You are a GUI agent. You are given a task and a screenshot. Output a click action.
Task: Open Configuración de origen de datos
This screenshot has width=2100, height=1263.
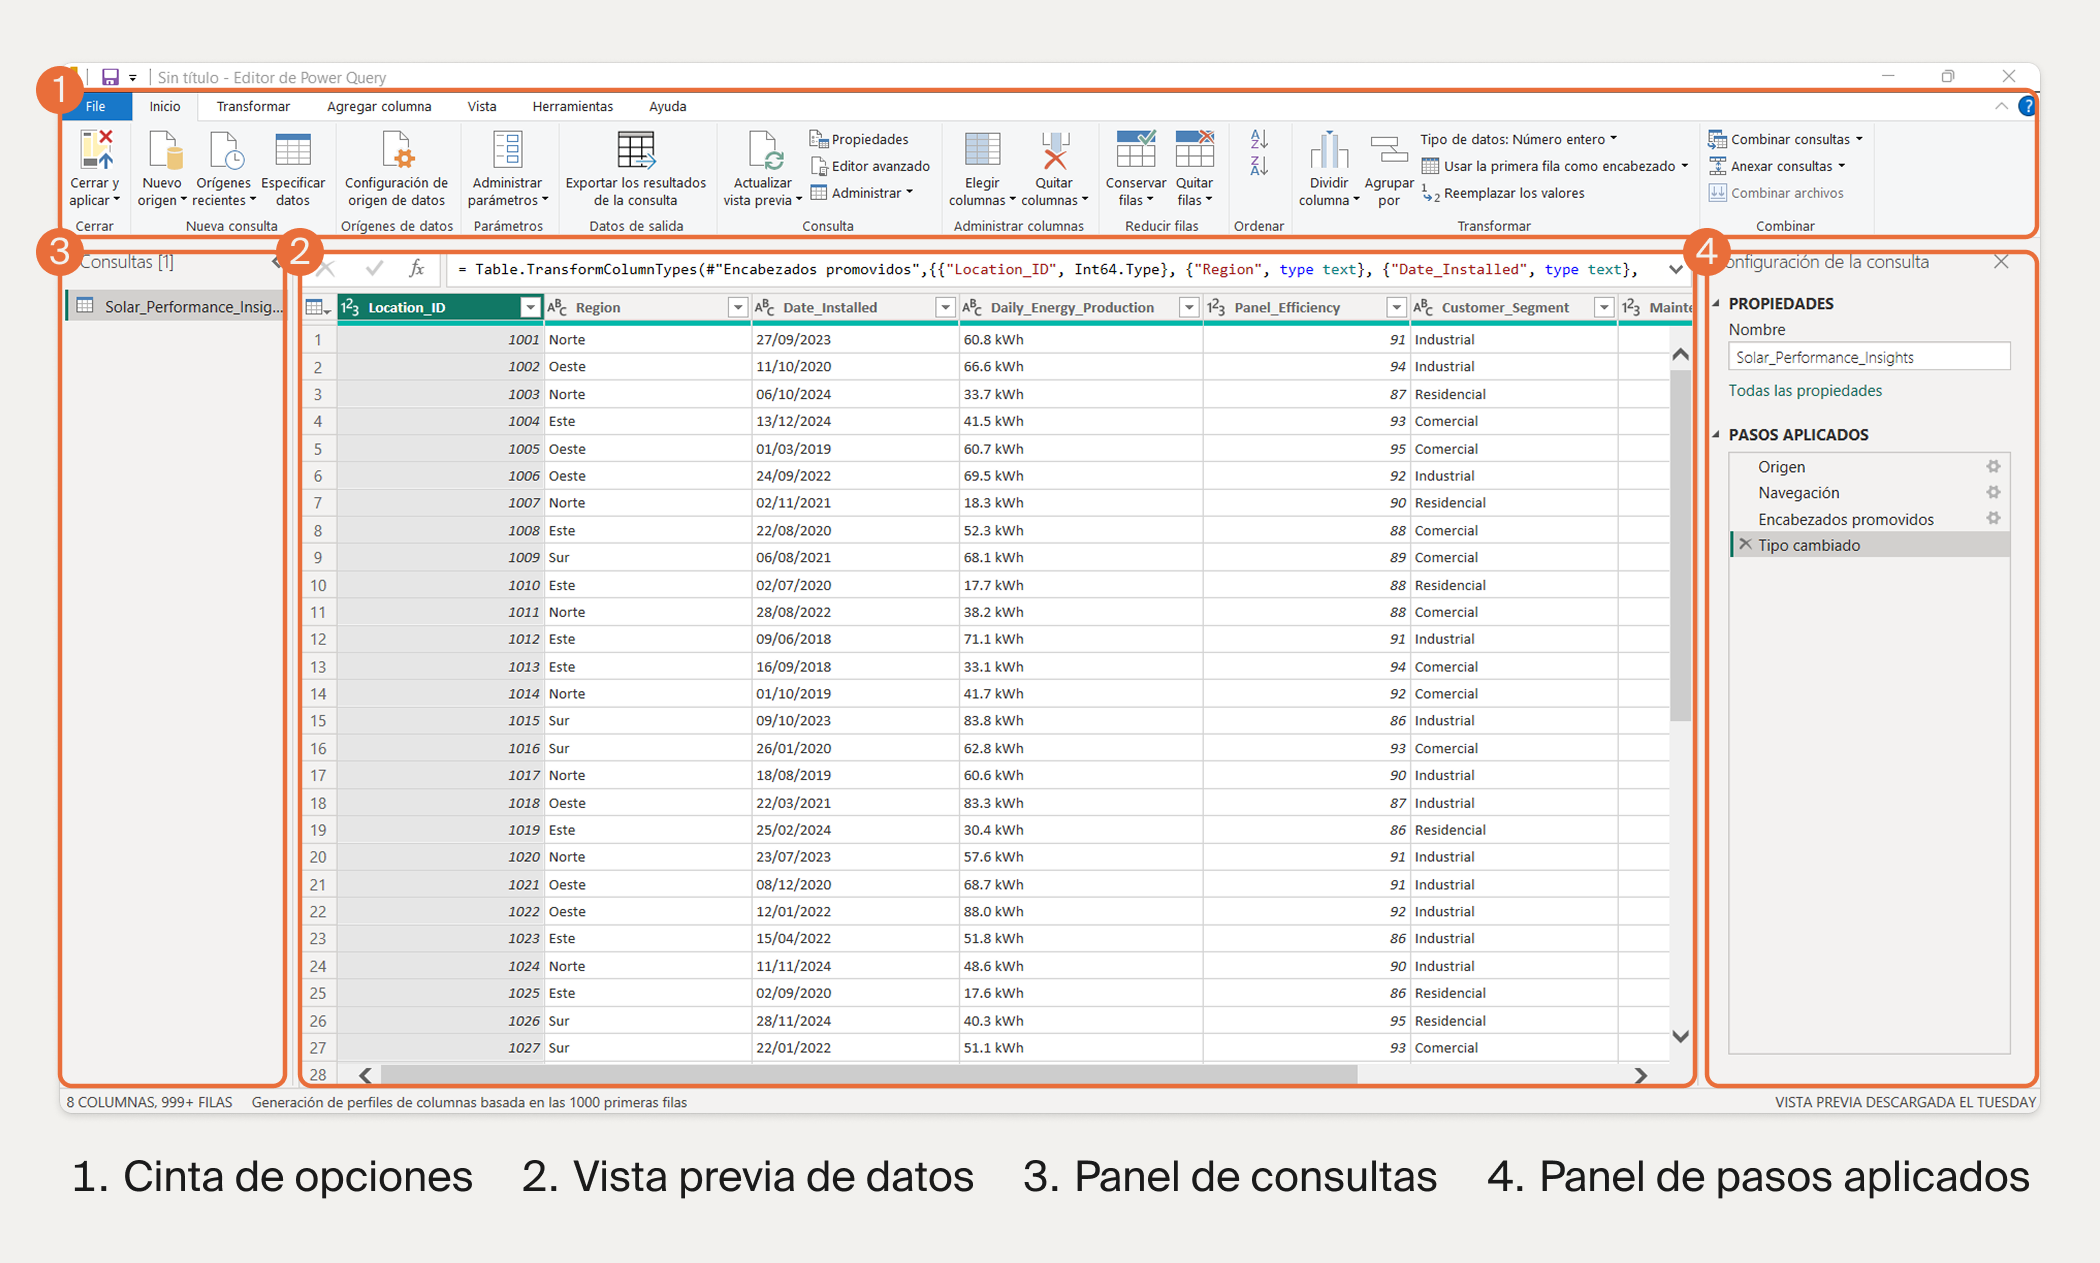pyautogui.click(x=397, y=152)
